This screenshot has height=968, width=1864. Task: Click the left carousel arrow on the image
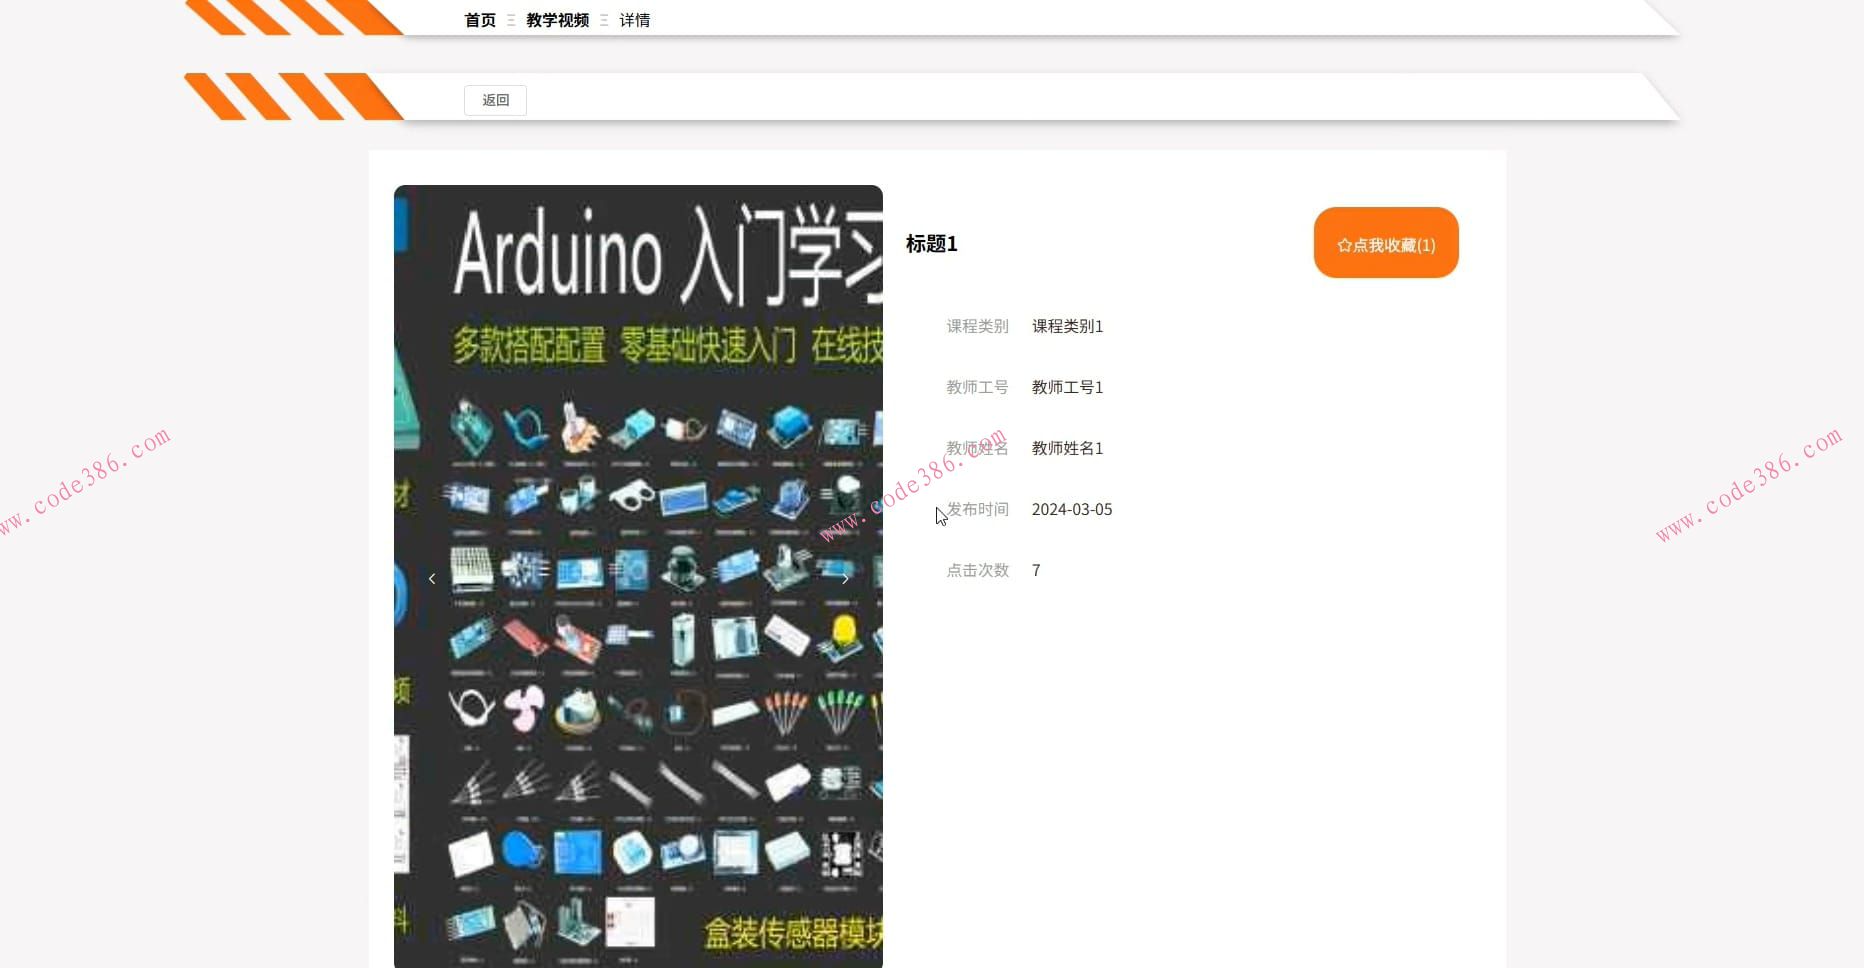point(432,578)
